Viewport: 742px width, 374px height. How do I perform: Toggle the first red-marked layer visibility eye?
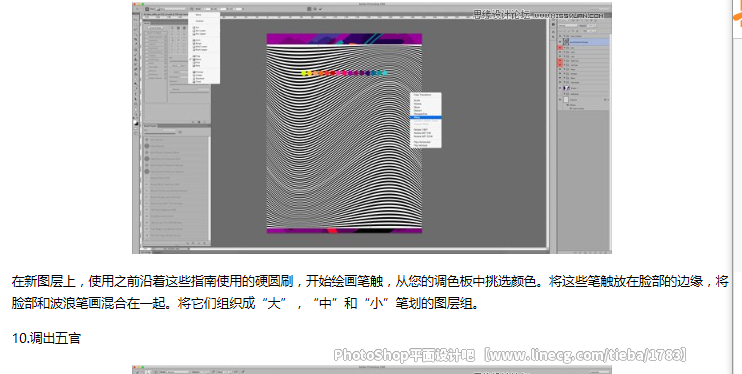point(560,48)
